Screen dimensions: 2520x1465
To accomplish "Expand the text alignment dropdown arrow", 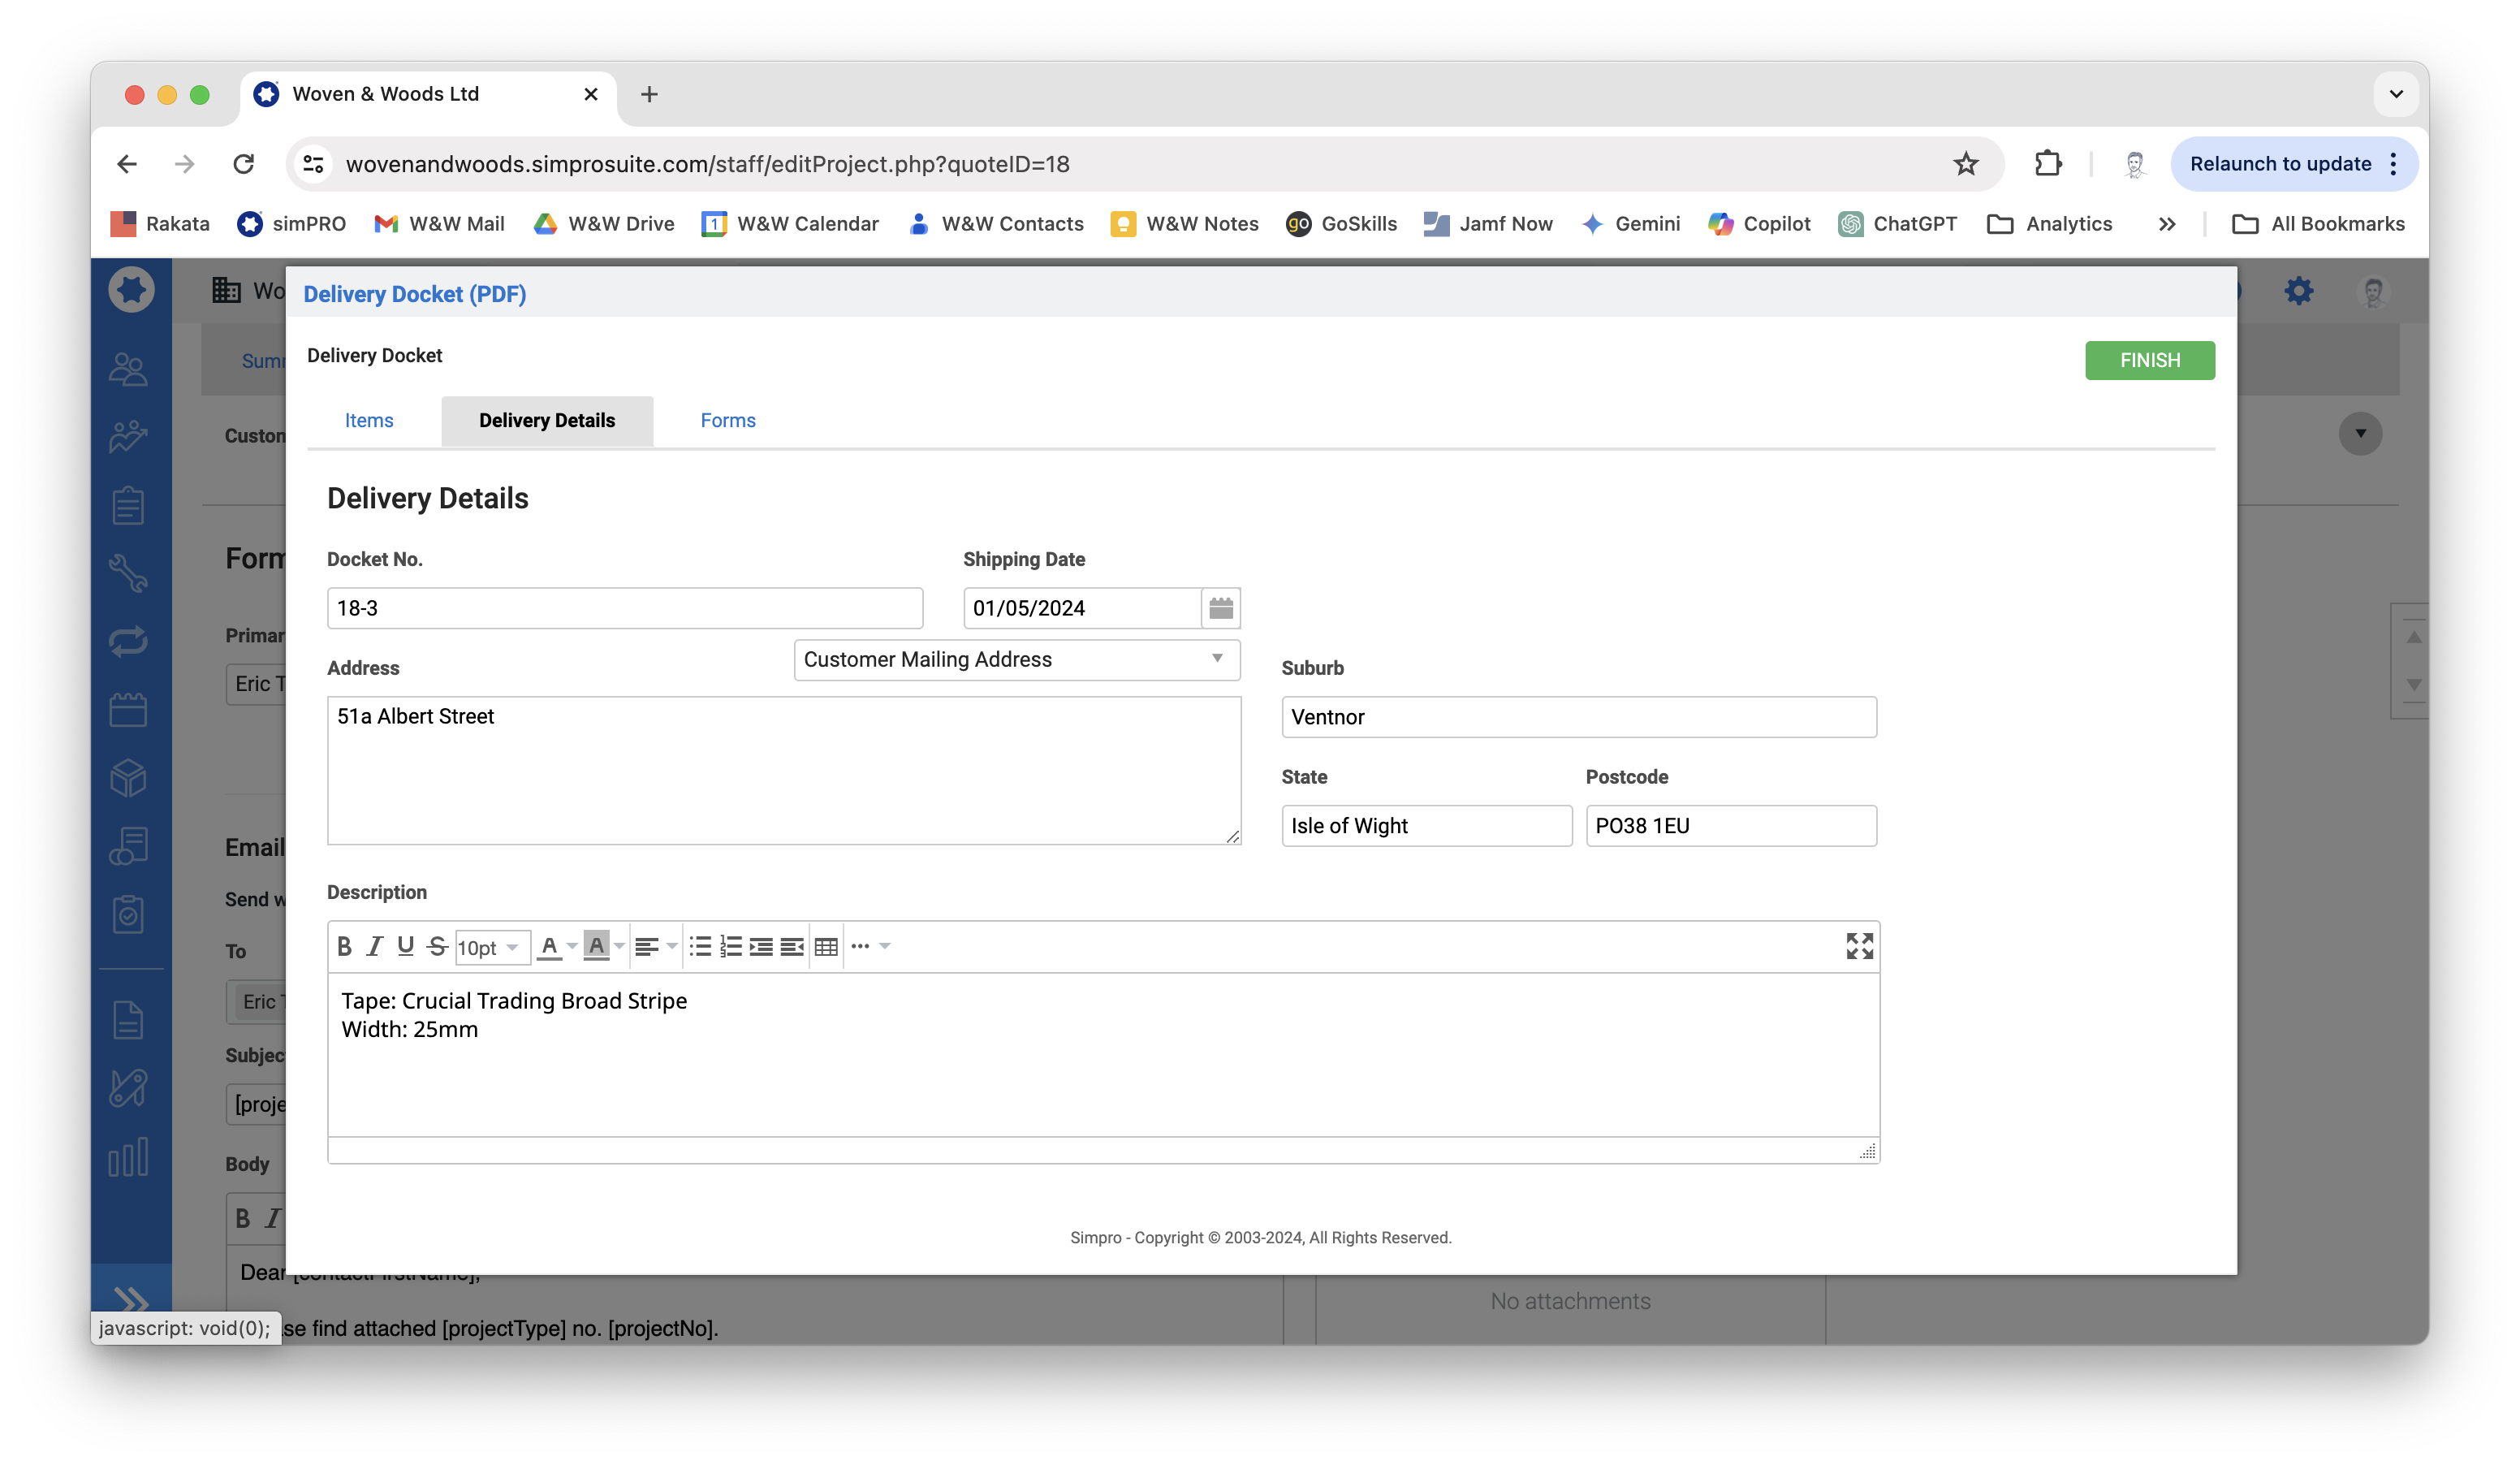I will click(x=672, y=946).
